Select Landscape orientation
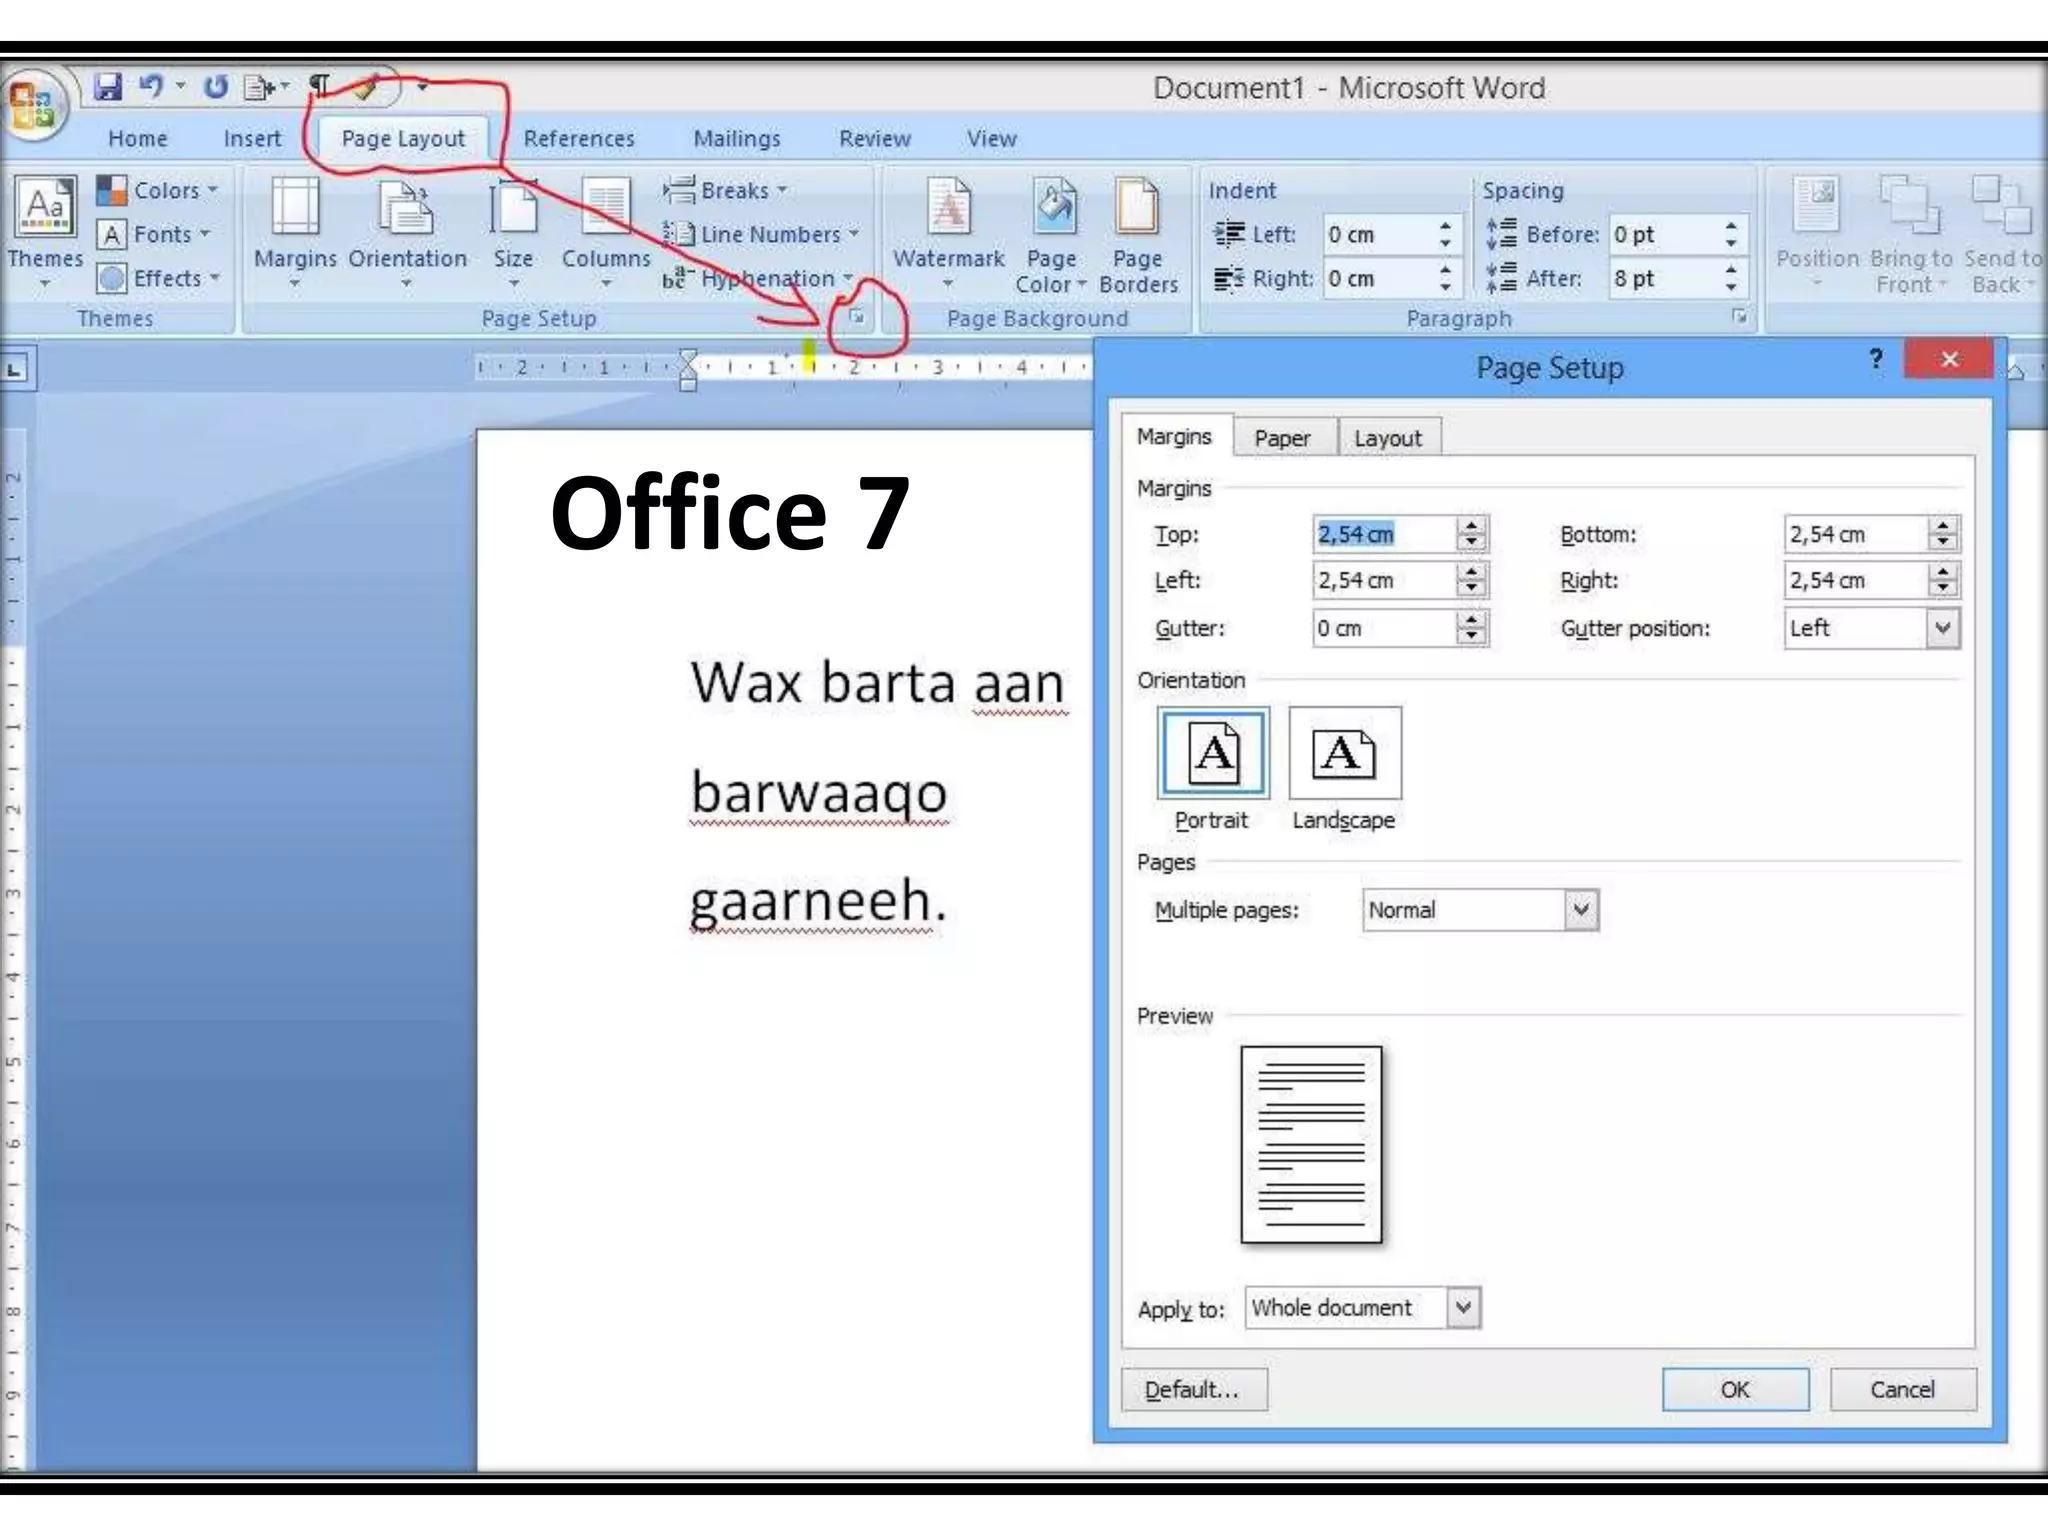 point(1344,770)
